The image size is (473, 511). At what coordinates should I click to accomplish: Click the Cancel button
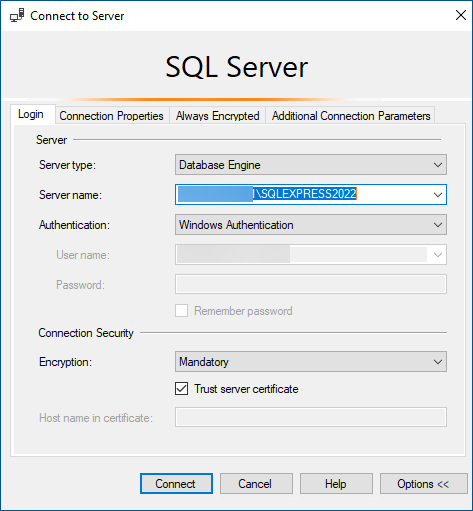point(256,483)
